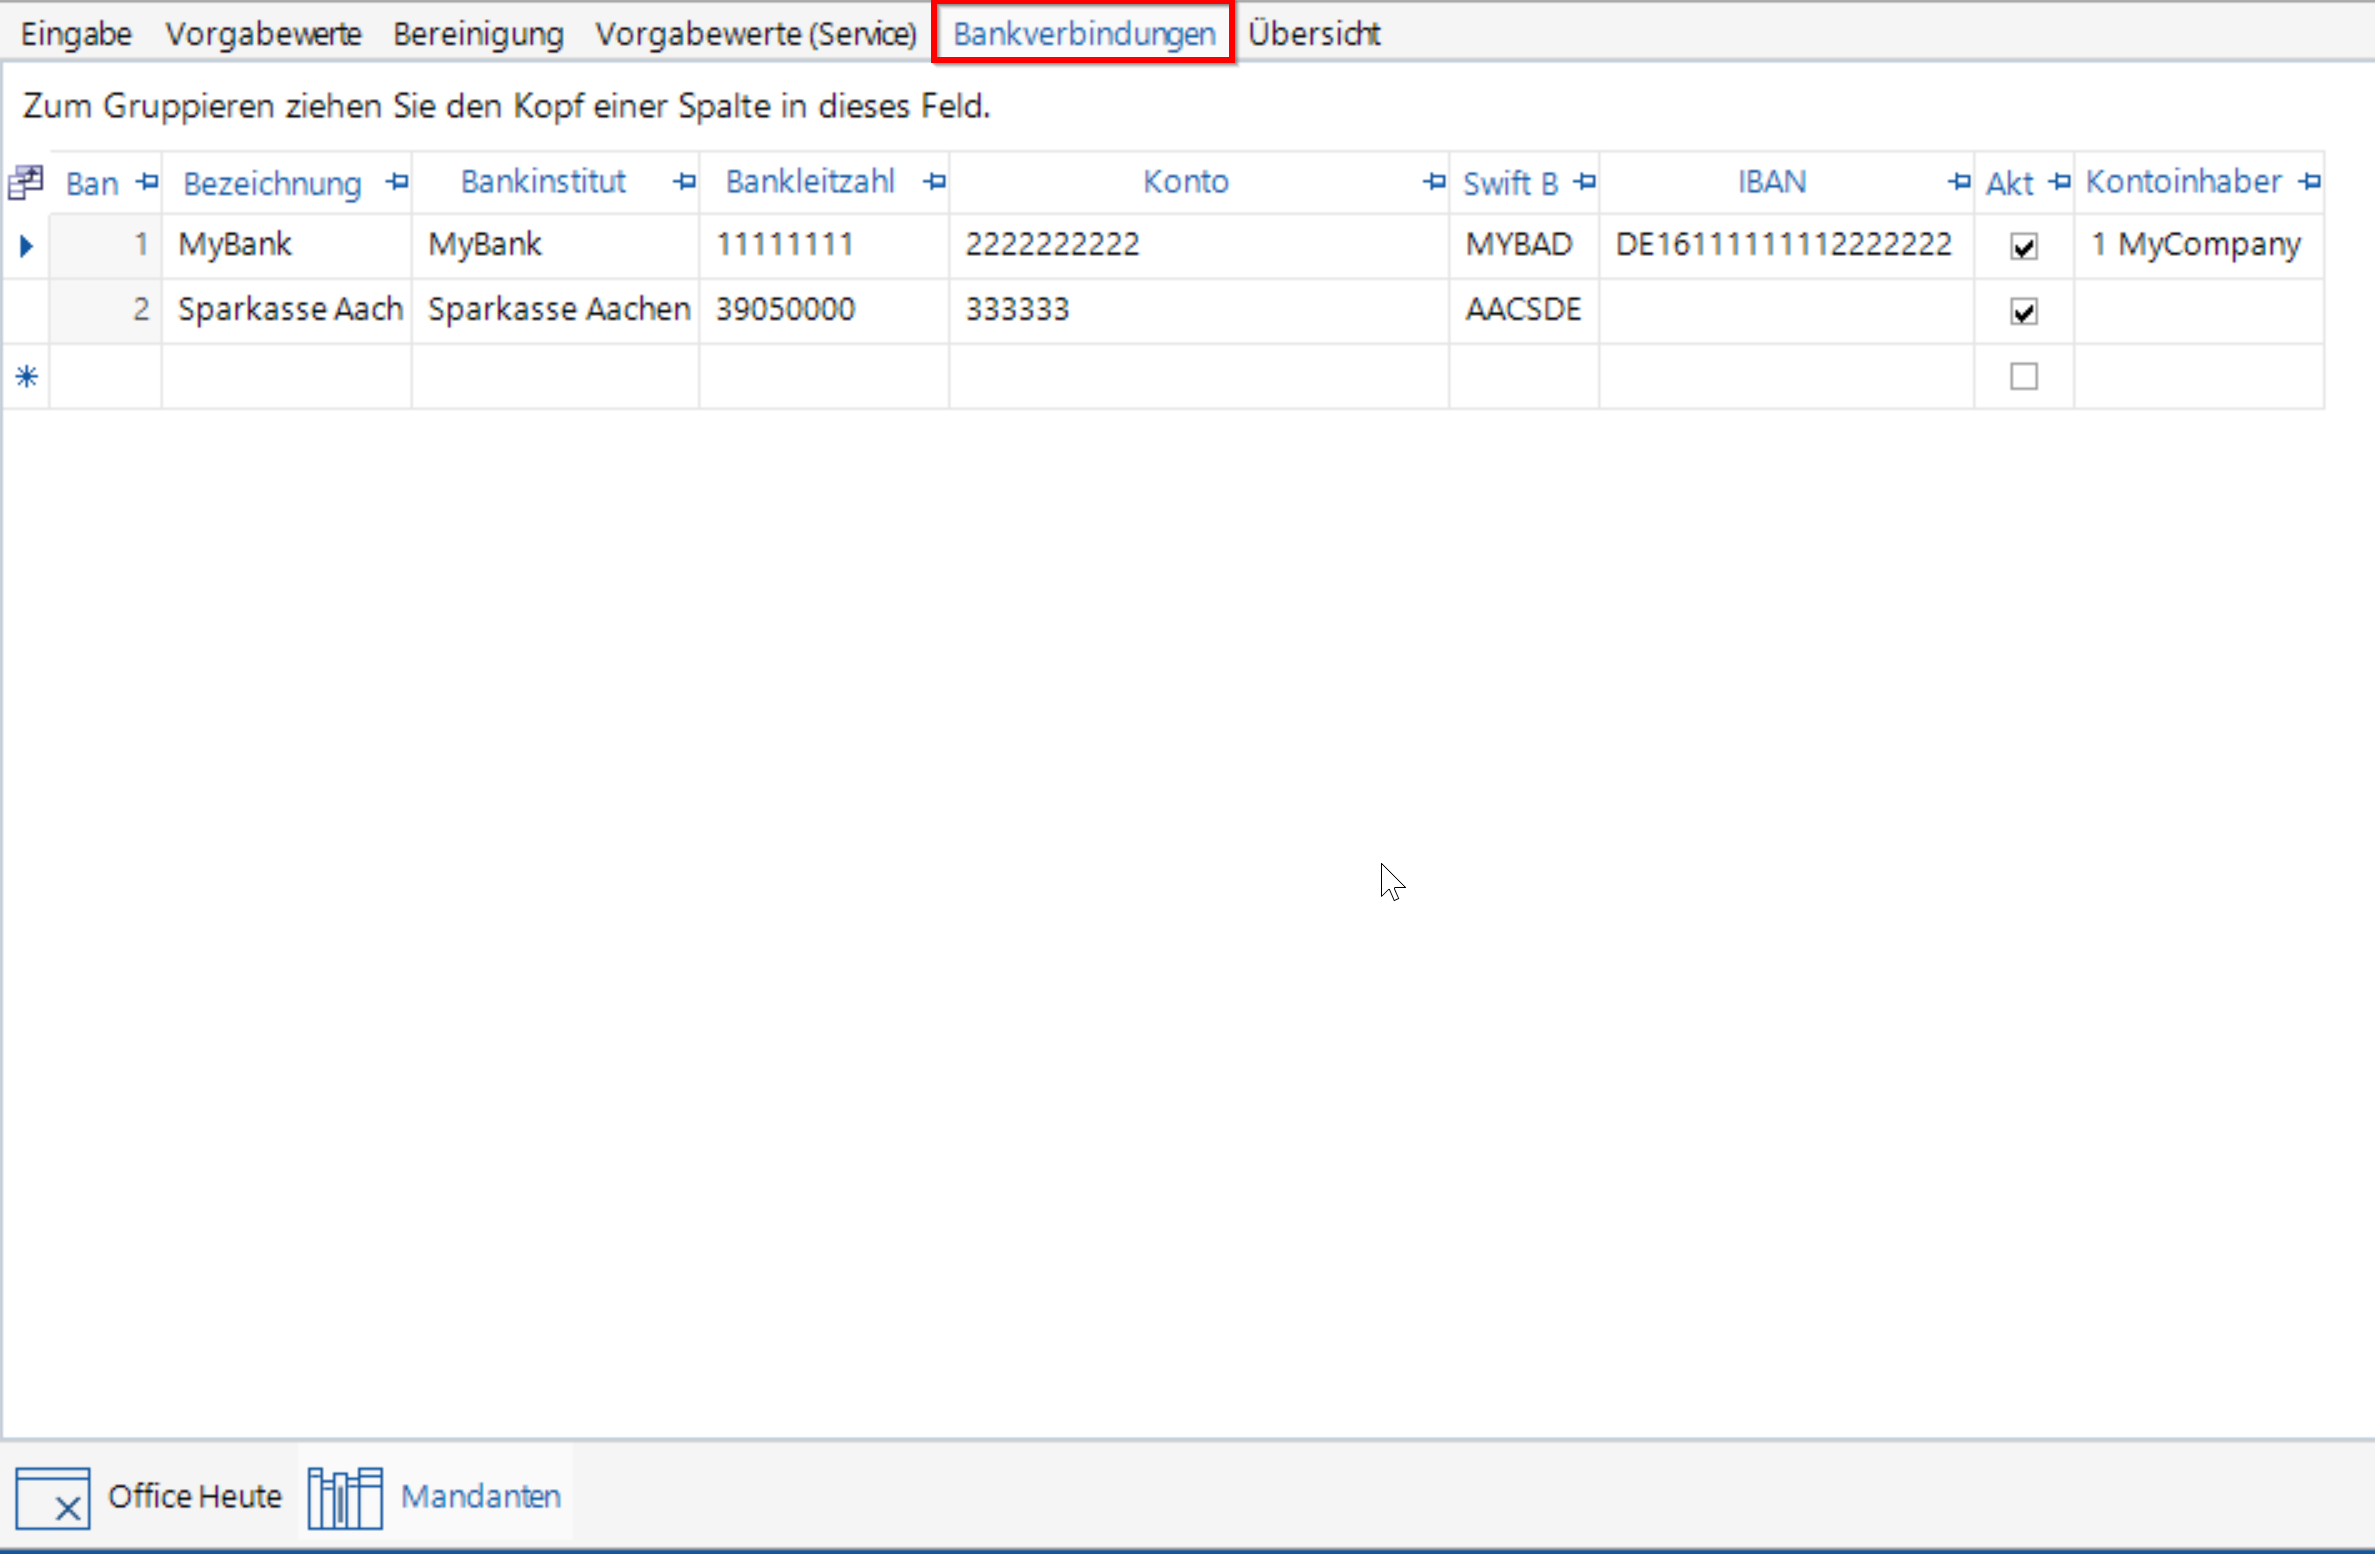This screenshot has height=1554, width=2375.
Task: Select Bankinstitut cell 'MyBank'
Action: [x=556, y=245]
